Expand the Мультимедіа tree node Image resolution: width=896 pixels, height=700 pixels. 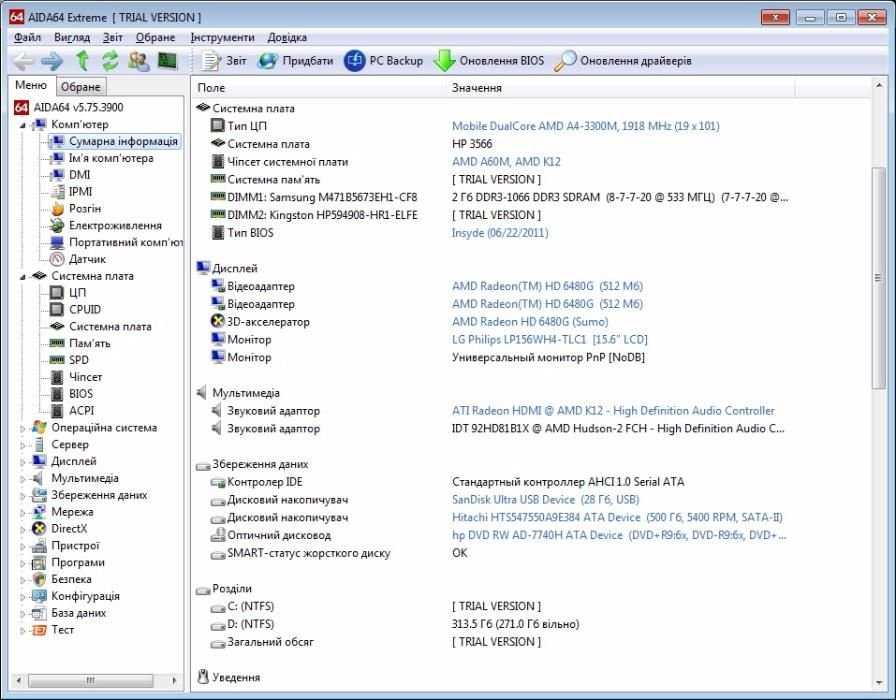pos(23,478)
